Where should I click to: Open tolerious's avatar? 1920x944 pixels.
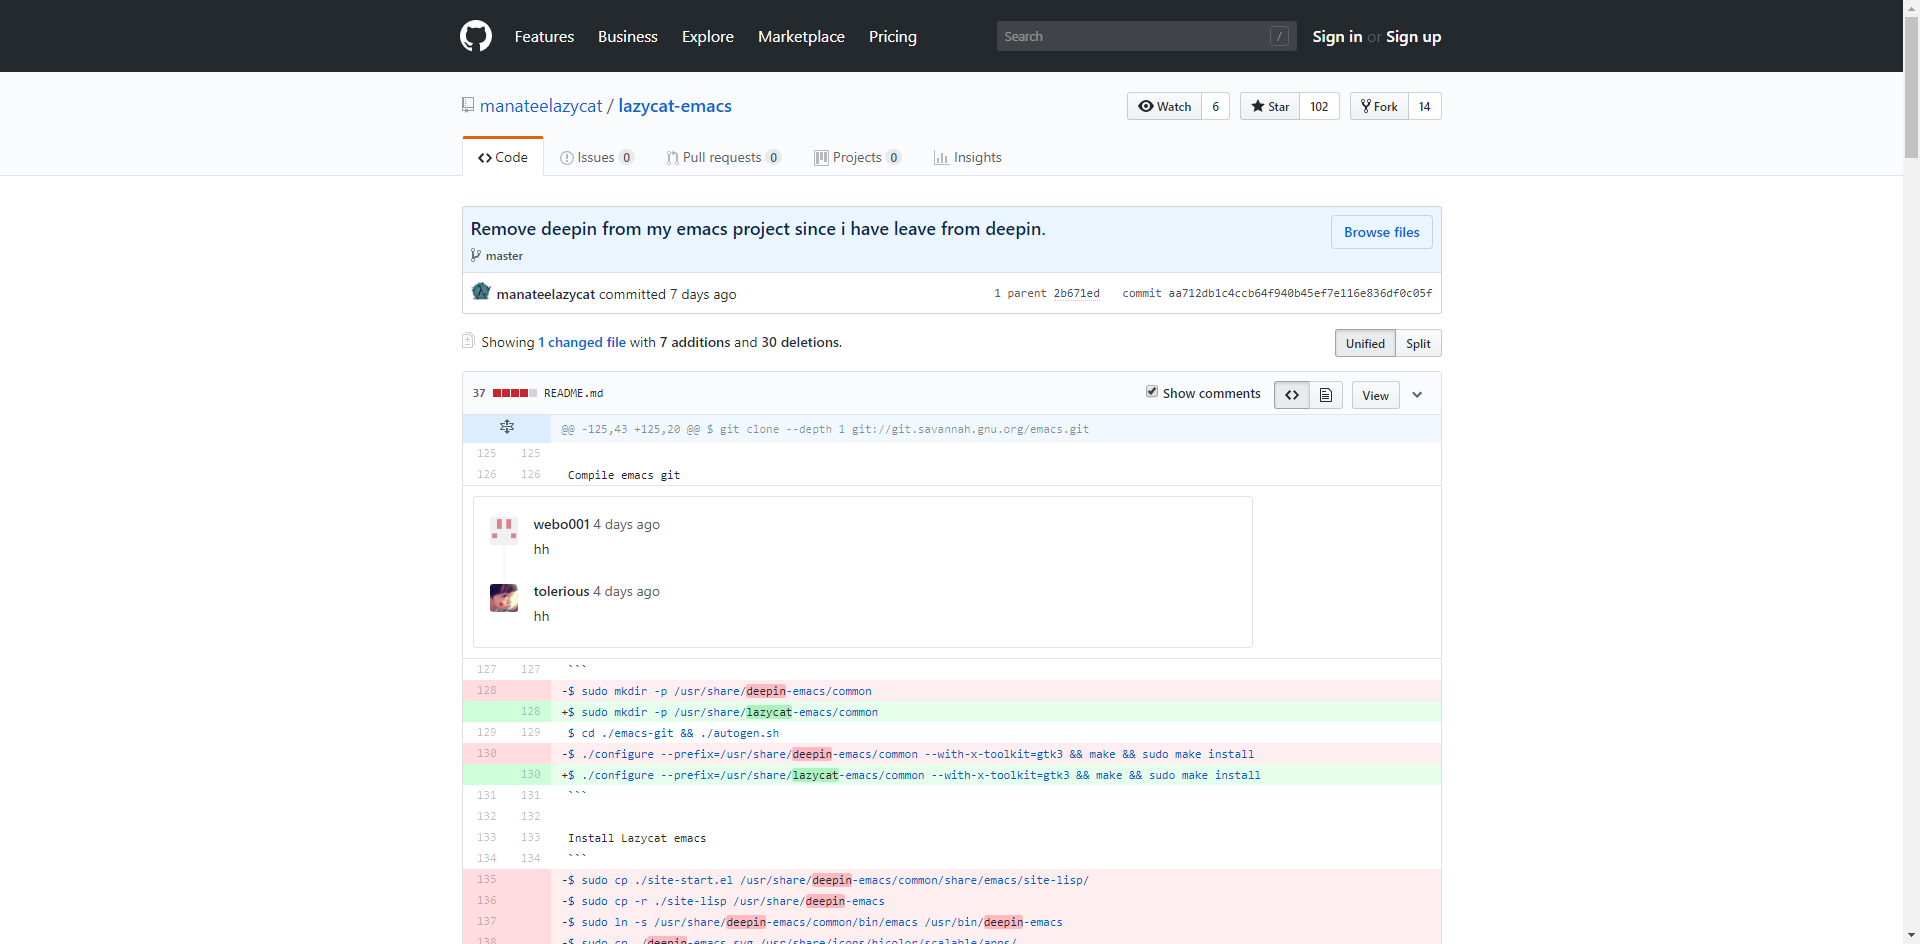pos(504,597)
